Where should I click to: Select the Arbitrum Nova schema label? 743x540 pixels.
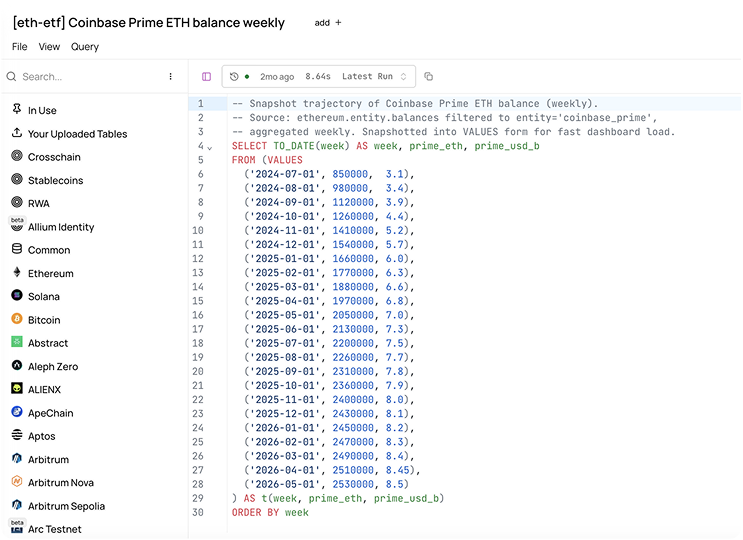61,482
